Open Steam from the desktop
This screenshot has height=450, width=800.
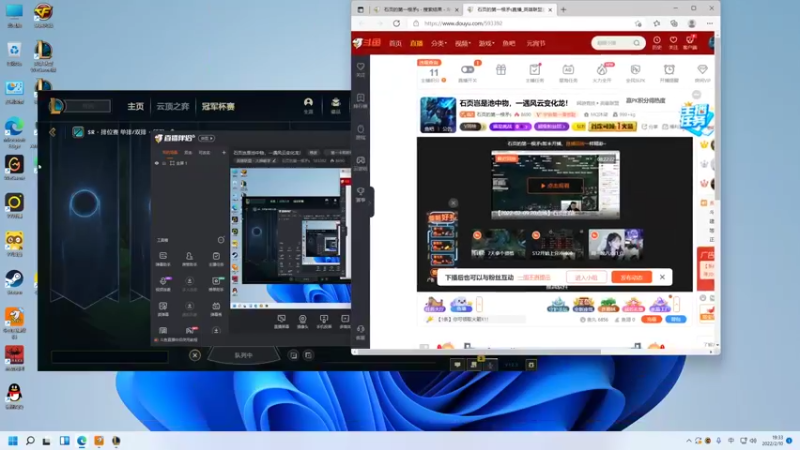pos(14,282)
